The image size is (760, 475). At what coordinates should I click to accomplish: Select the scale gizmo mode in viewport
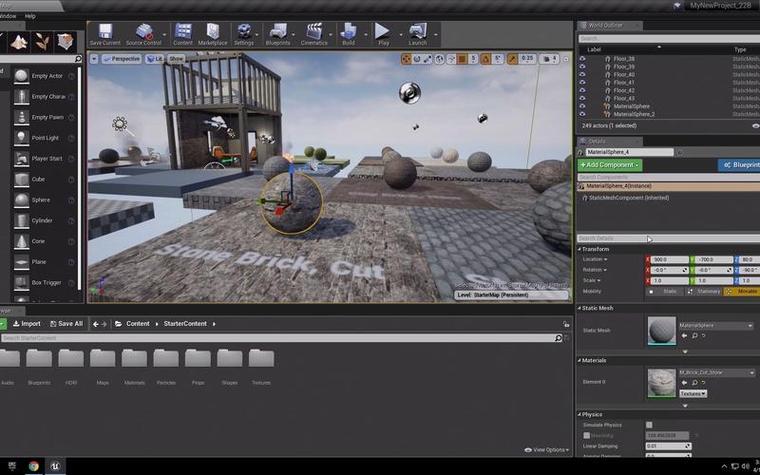(428, 59)
